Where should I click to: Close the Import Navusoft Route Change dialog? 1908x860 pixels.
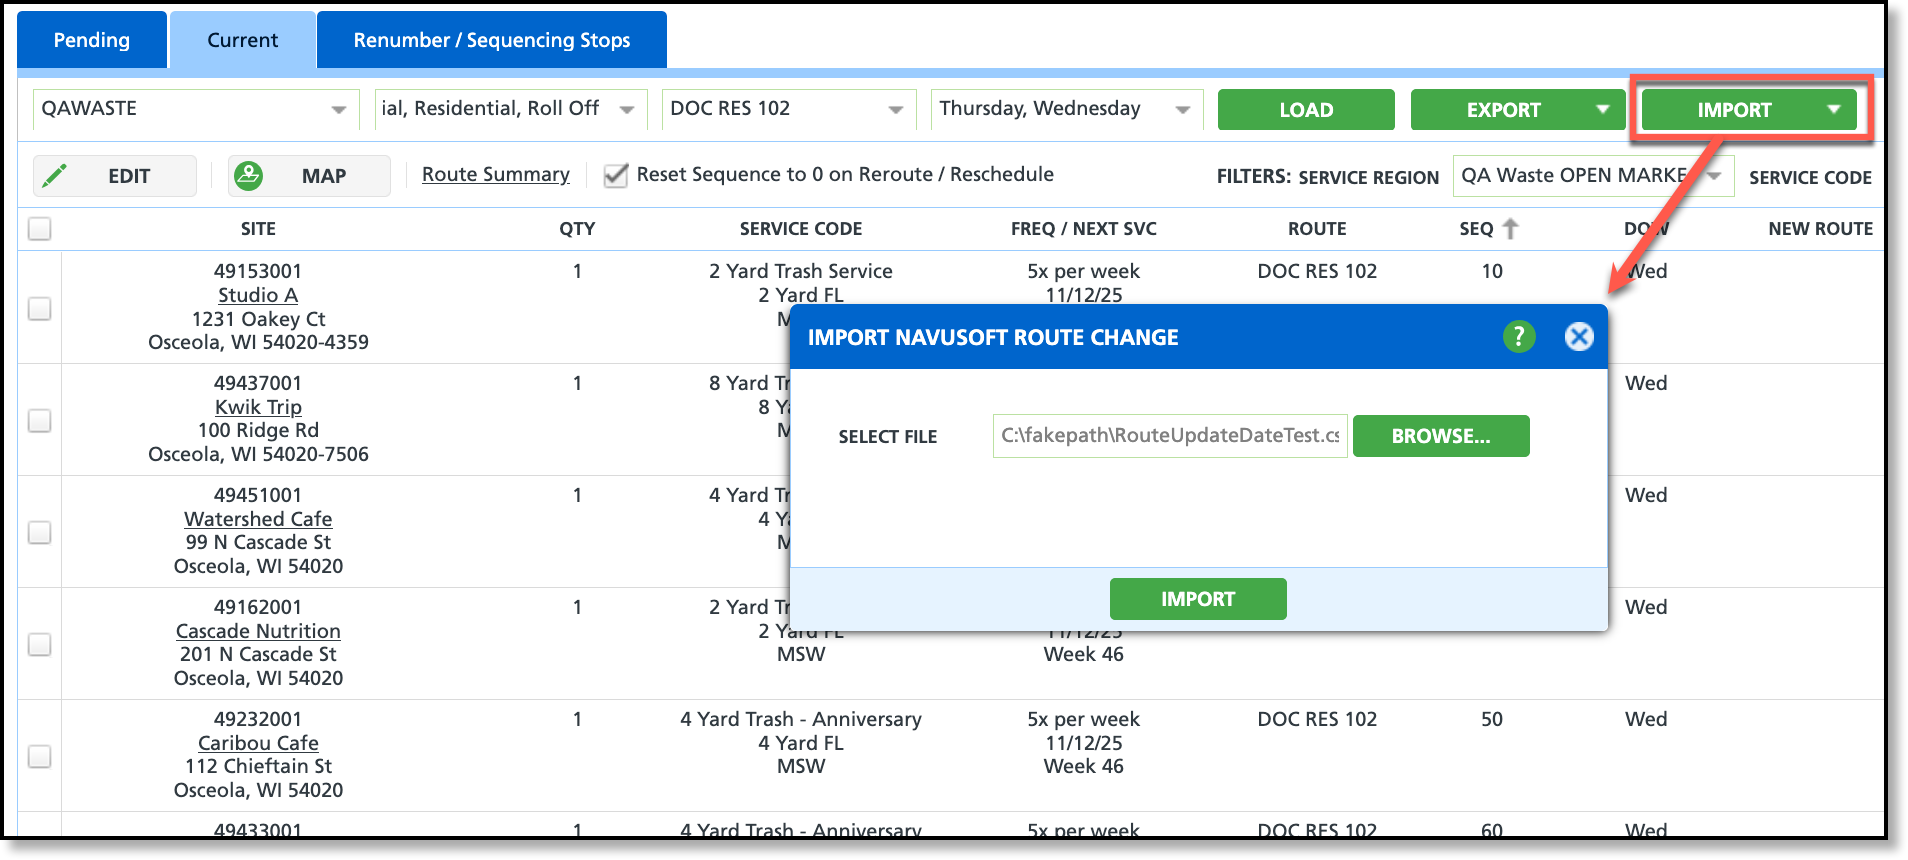pos(1579,337)
